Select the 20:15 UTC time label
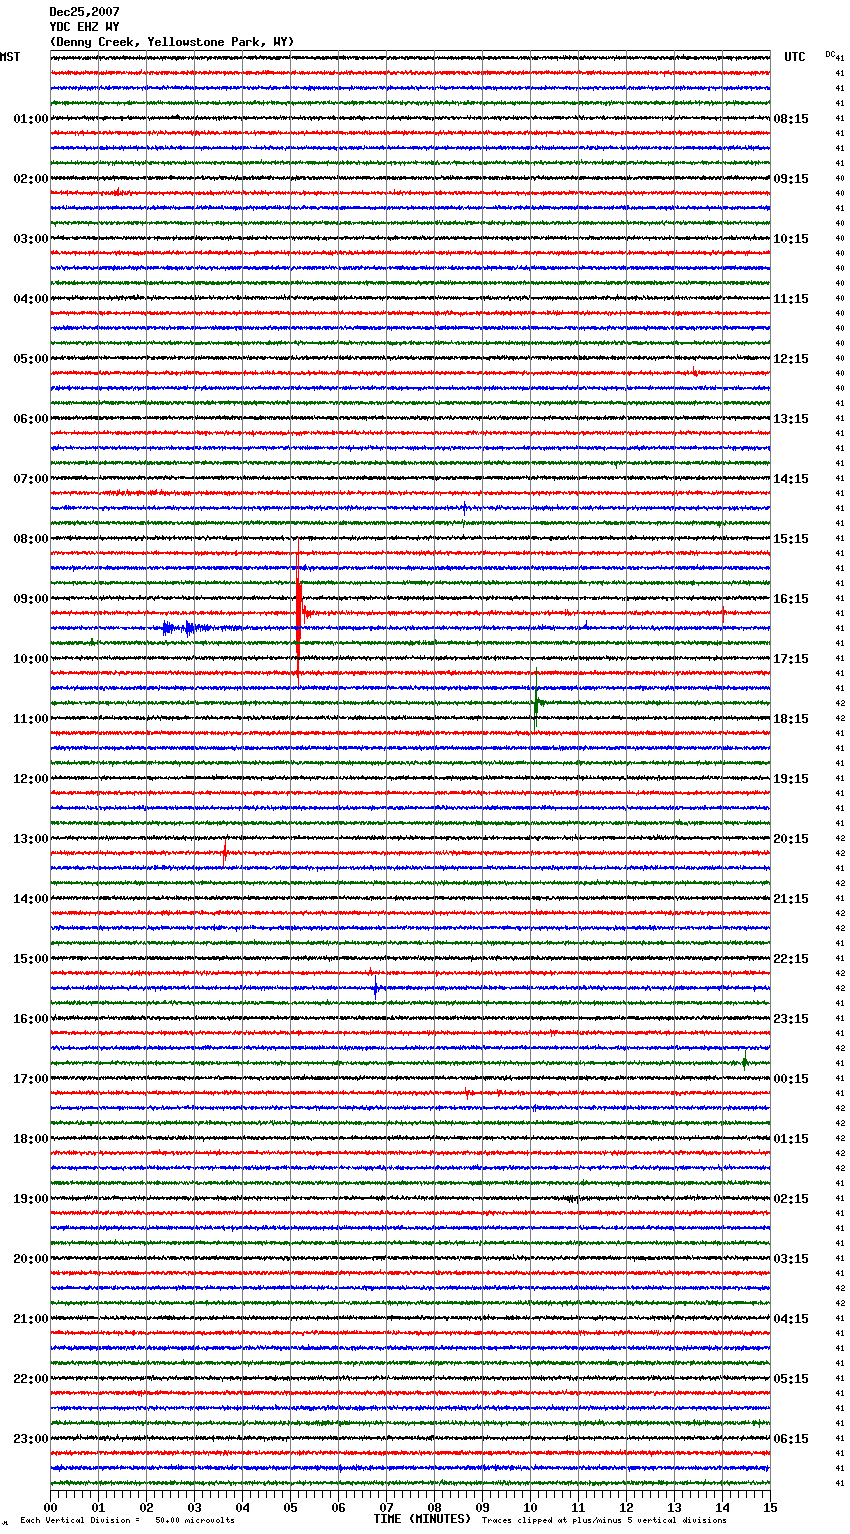This screenshot has height=1534, width=850. click(x=791, y=839)
